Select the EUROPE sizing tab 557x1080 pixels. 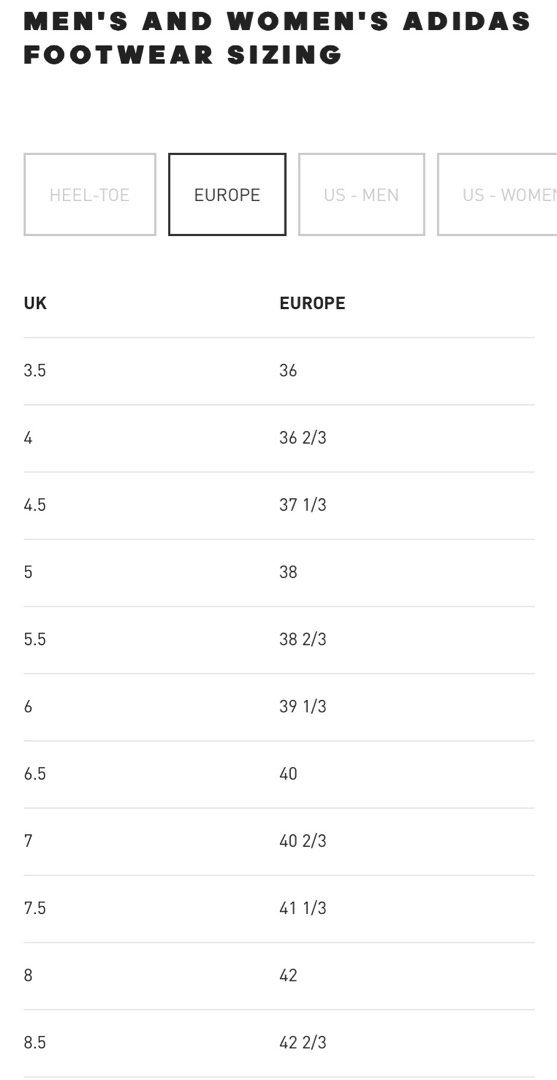coord(227,195)
